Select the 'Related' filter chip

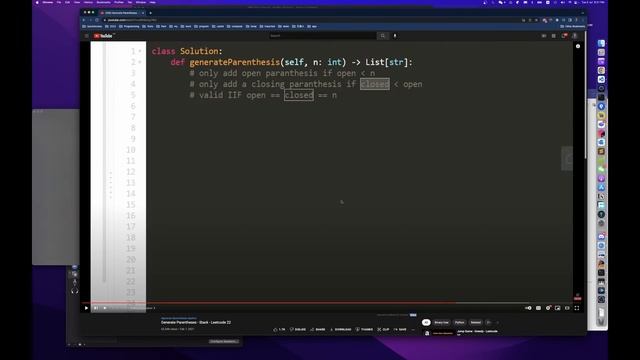coord(476,322)
